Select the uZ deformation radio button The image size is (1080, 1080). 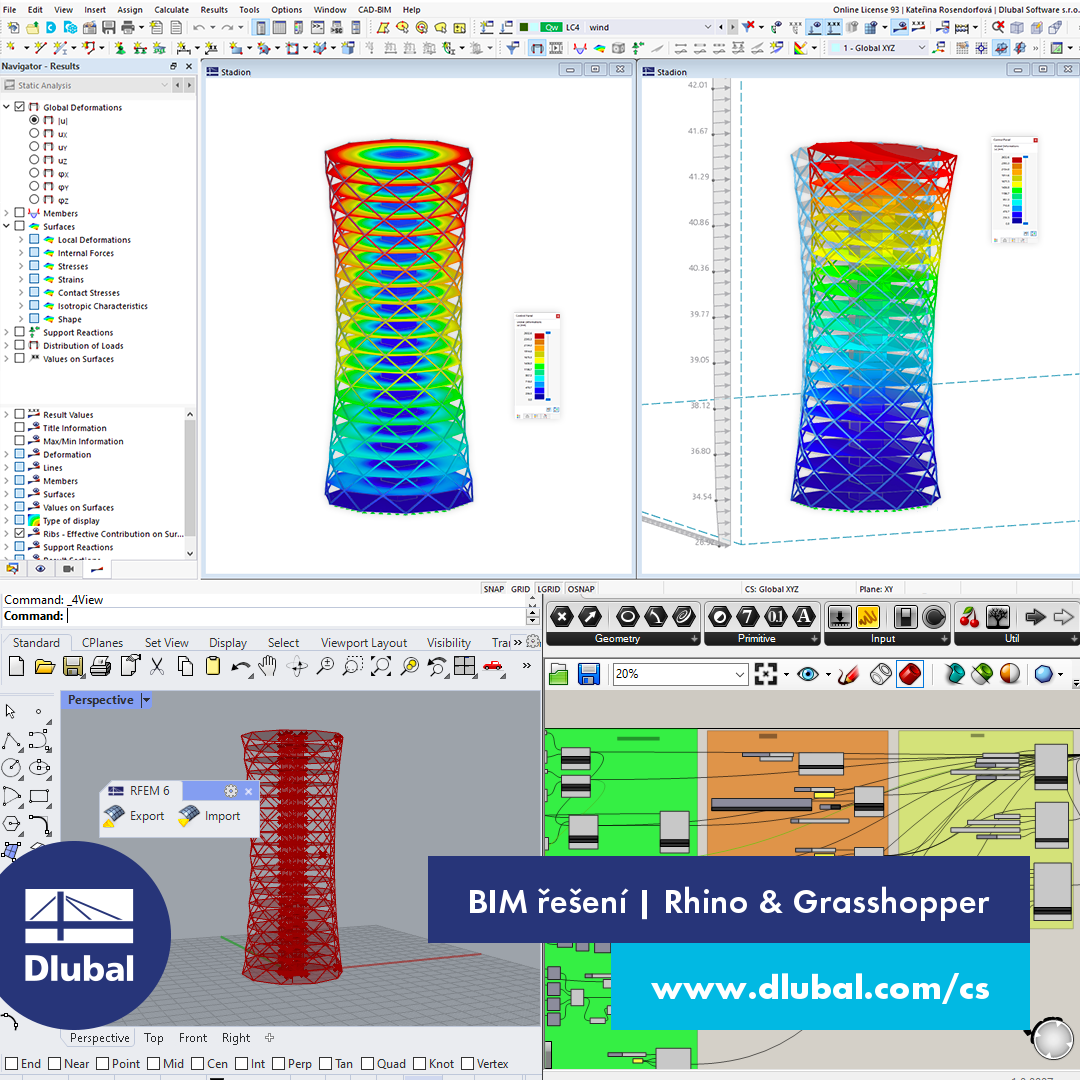click(34, 159)
